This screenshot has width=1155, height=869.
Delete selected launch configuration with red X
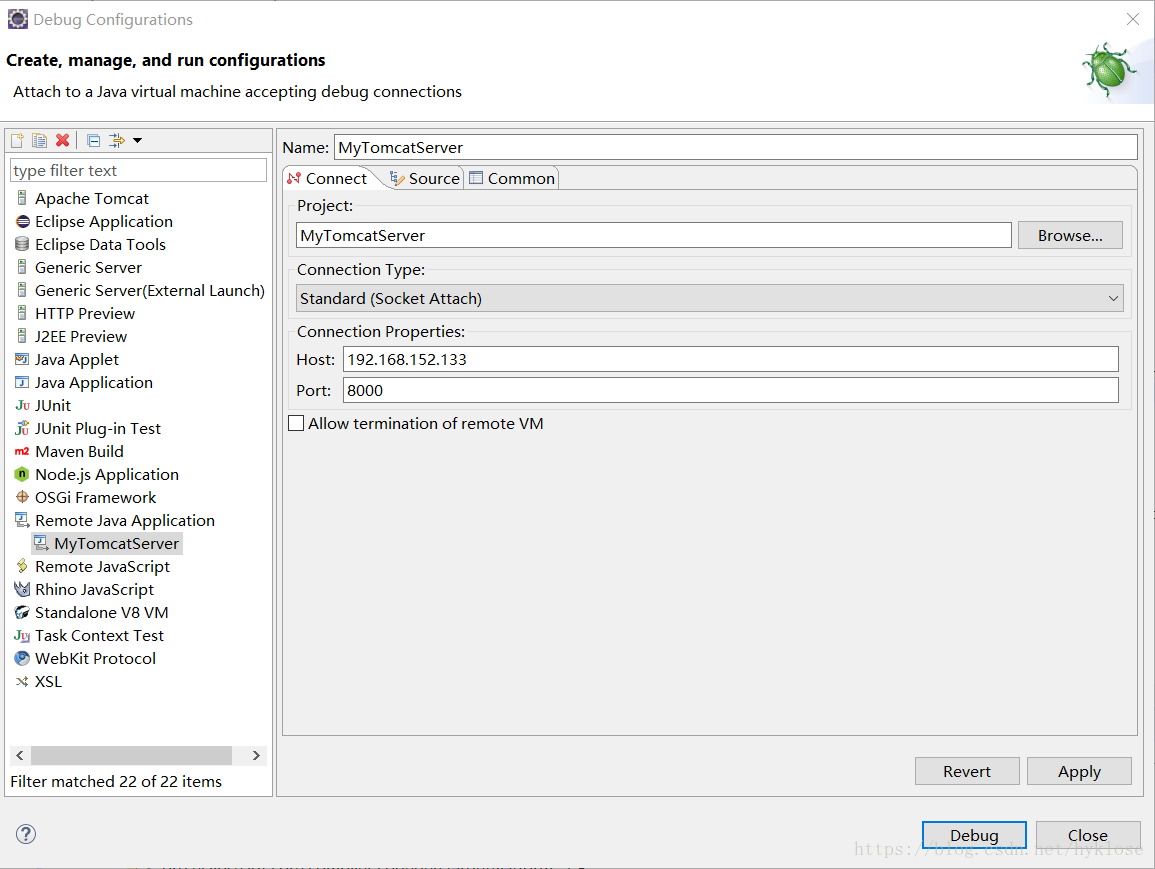click(x=63, y=140)
